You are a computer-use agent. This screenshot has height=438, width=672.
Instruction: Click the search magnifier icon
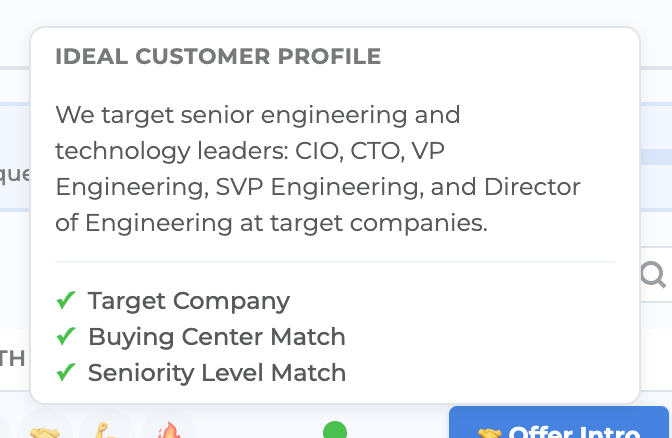point(654,275)
